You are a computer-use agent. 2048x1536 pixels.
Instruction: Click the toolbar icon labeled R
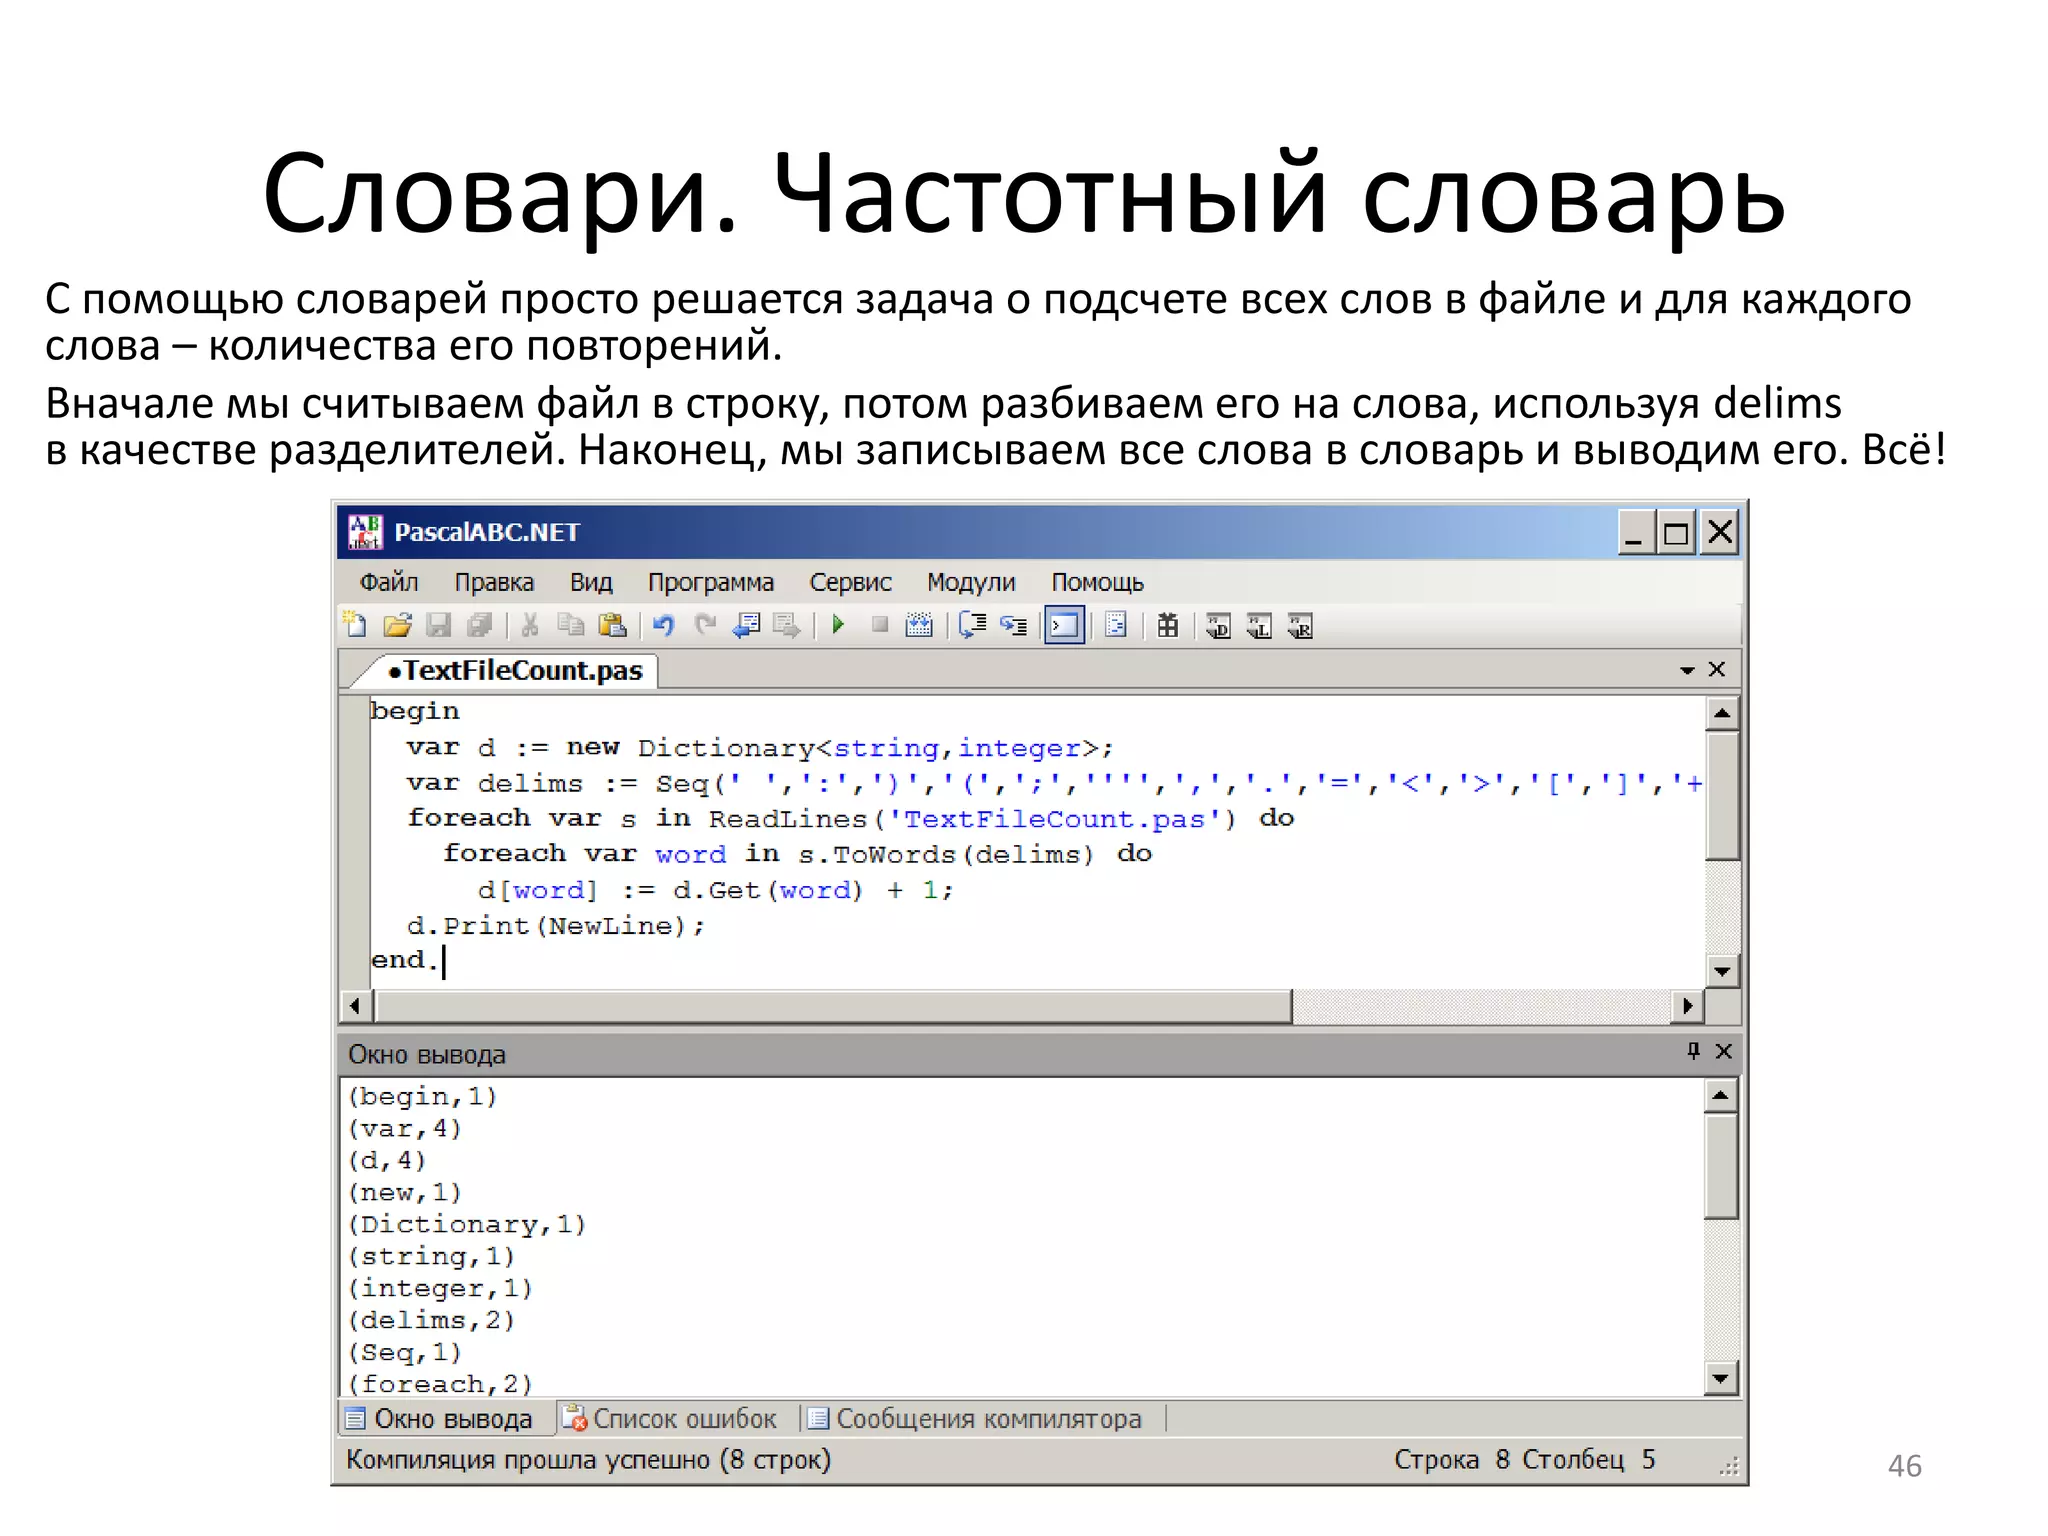[1300, 626]
